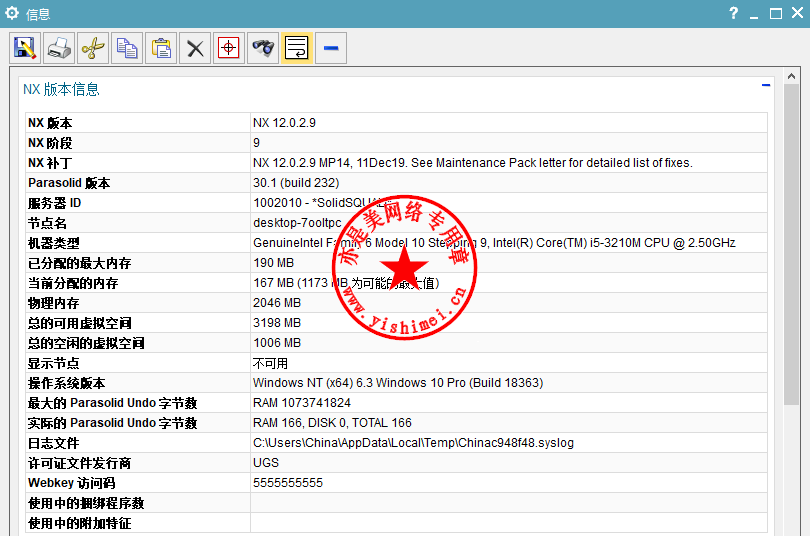Click the RAM 166, DISK 0 value
810x536 pixels.
332,423
